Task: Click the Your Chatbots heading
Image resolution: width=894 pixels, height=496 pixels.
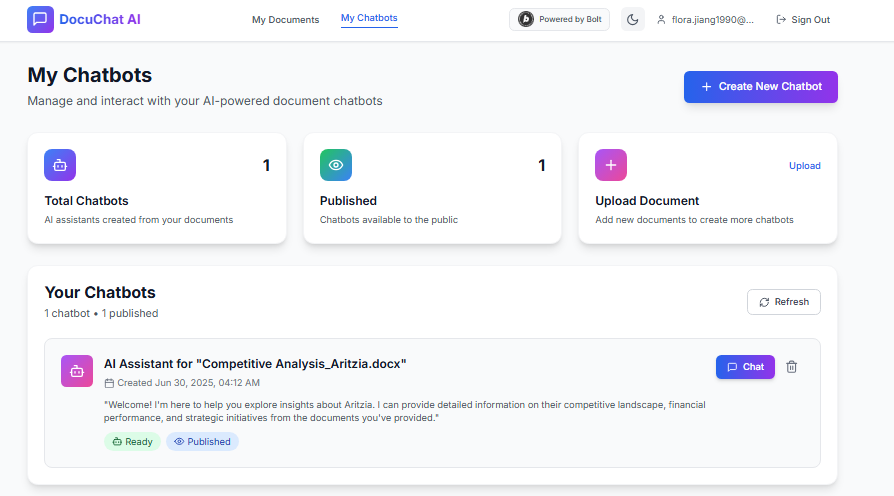Action: pos(100,292)
